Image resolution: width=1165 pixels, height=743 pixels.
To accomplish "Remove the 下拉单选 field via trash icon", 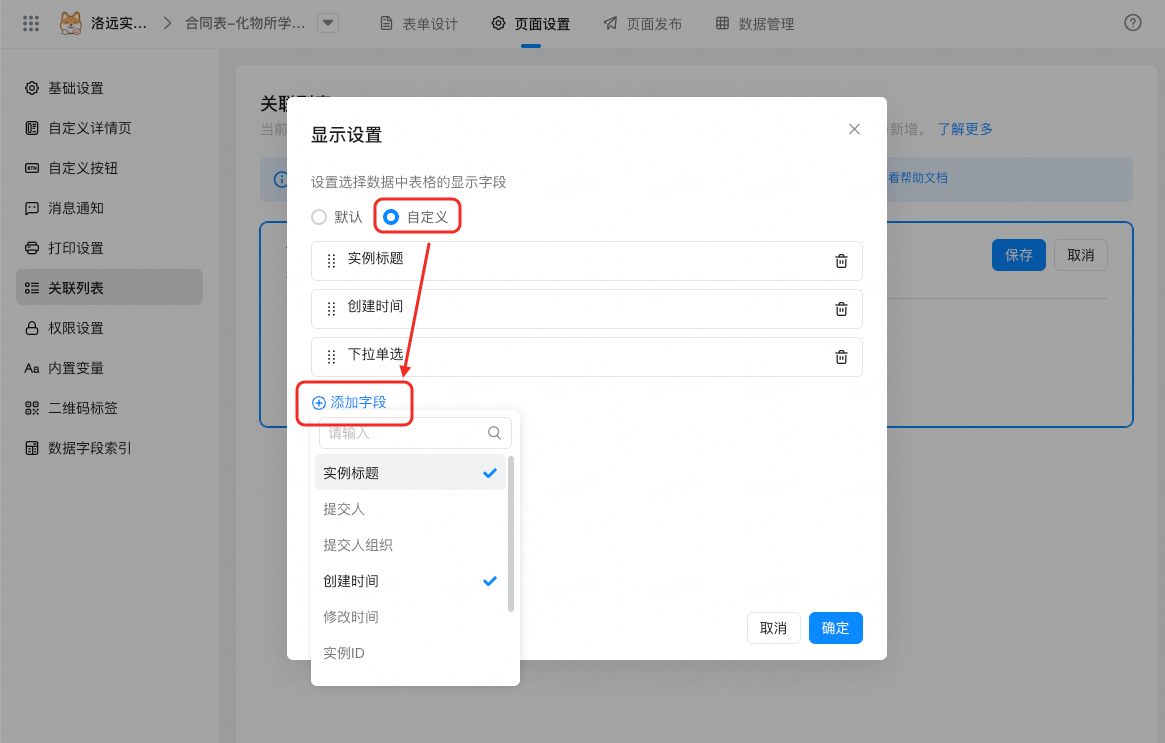I will 841,357.
